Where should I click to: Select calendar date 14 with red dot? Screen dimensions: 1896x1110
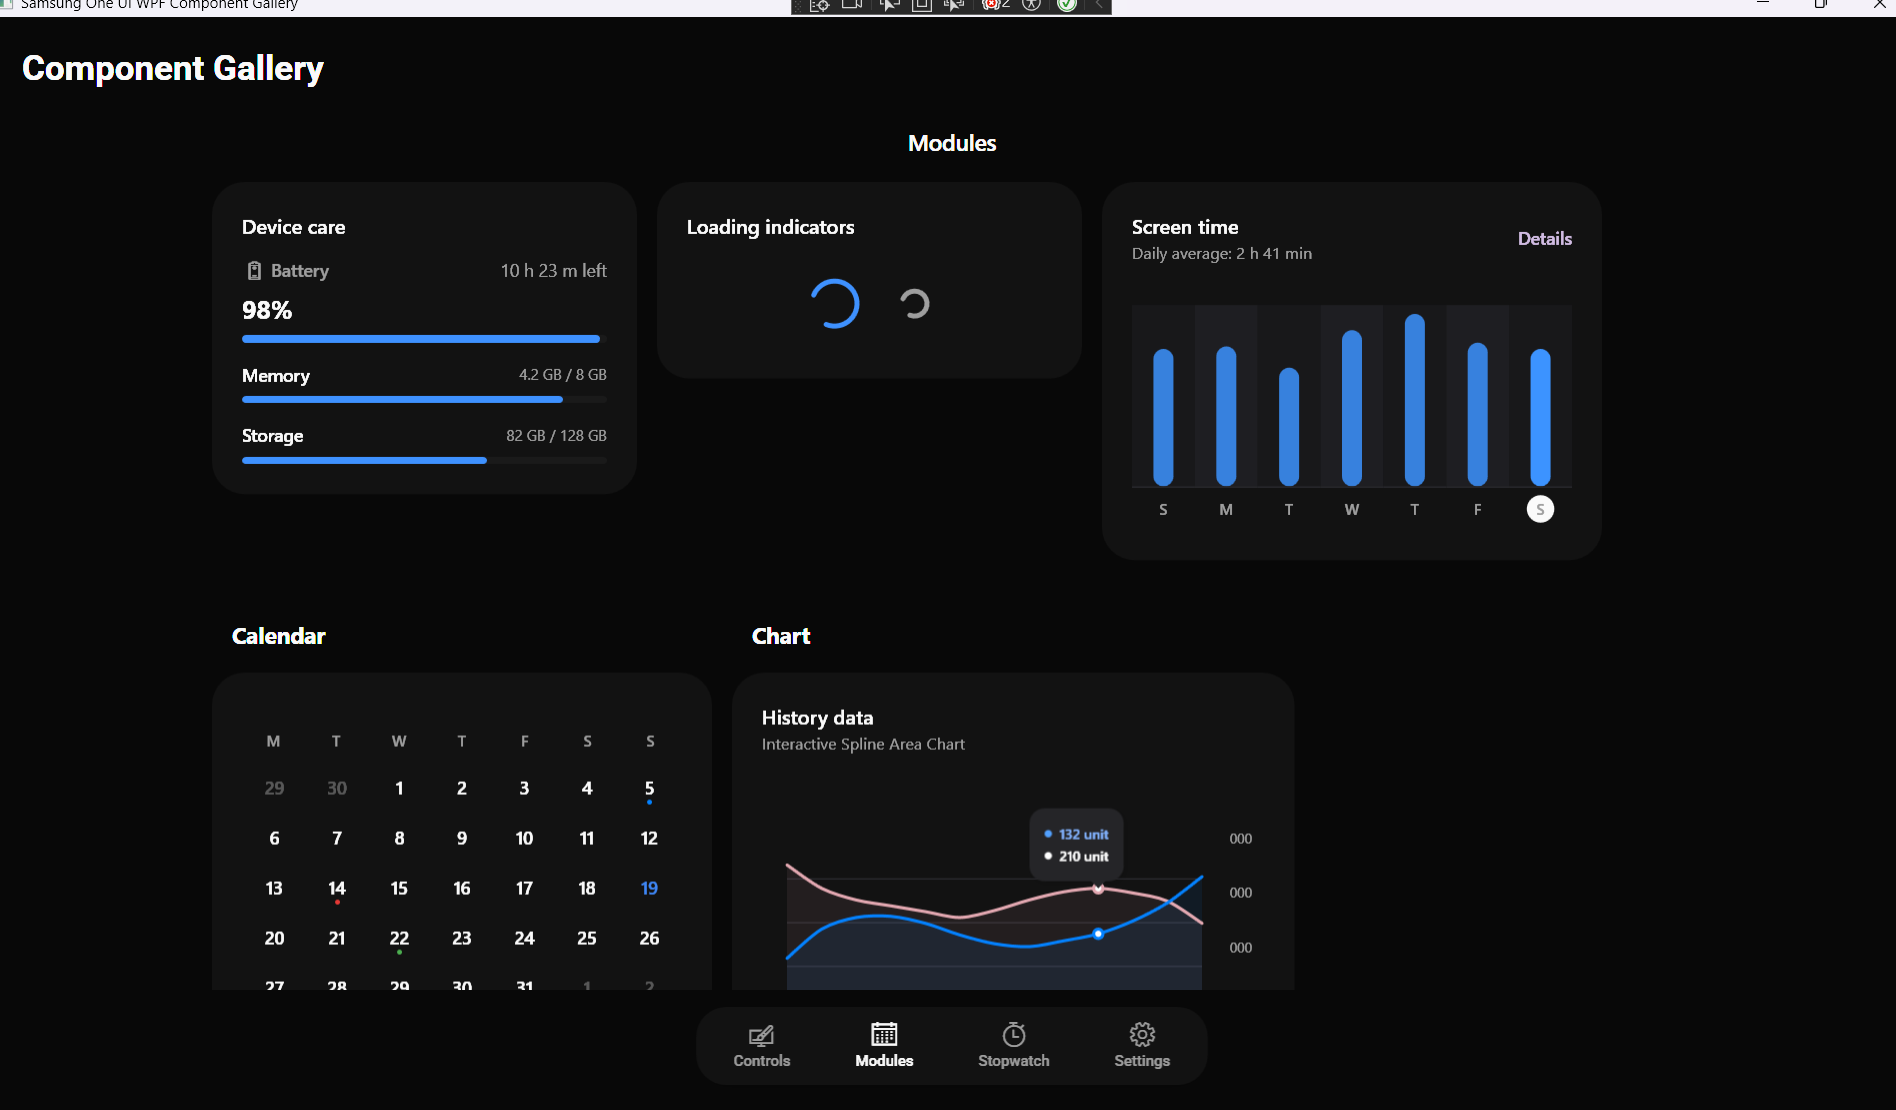click(337, 888)
